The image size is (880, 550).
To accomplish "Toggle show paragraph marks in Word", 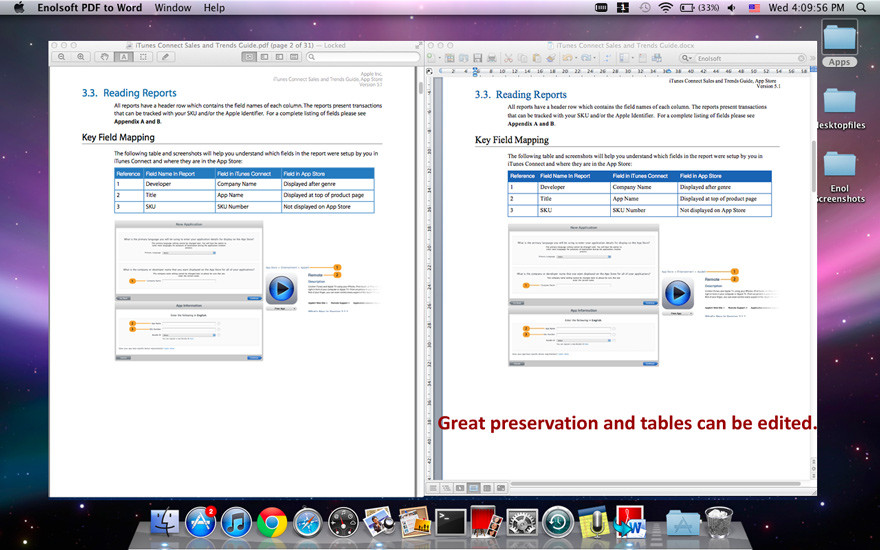I will [606, 58].
